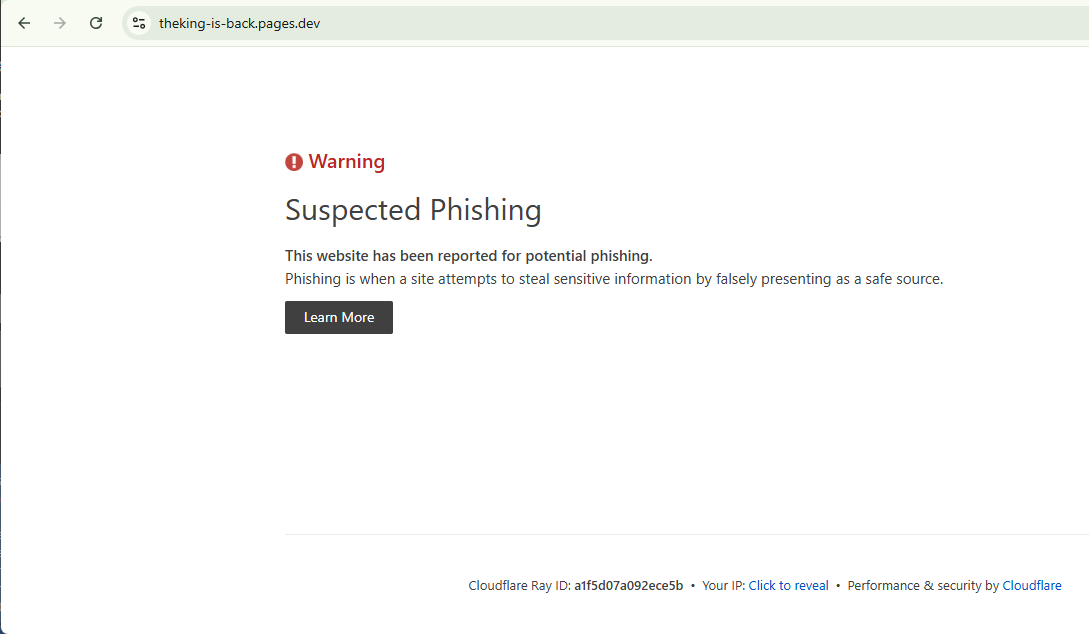The image size is (1089, 634).
Task: Click the Performance & security by text
Action: click(923, 585)
